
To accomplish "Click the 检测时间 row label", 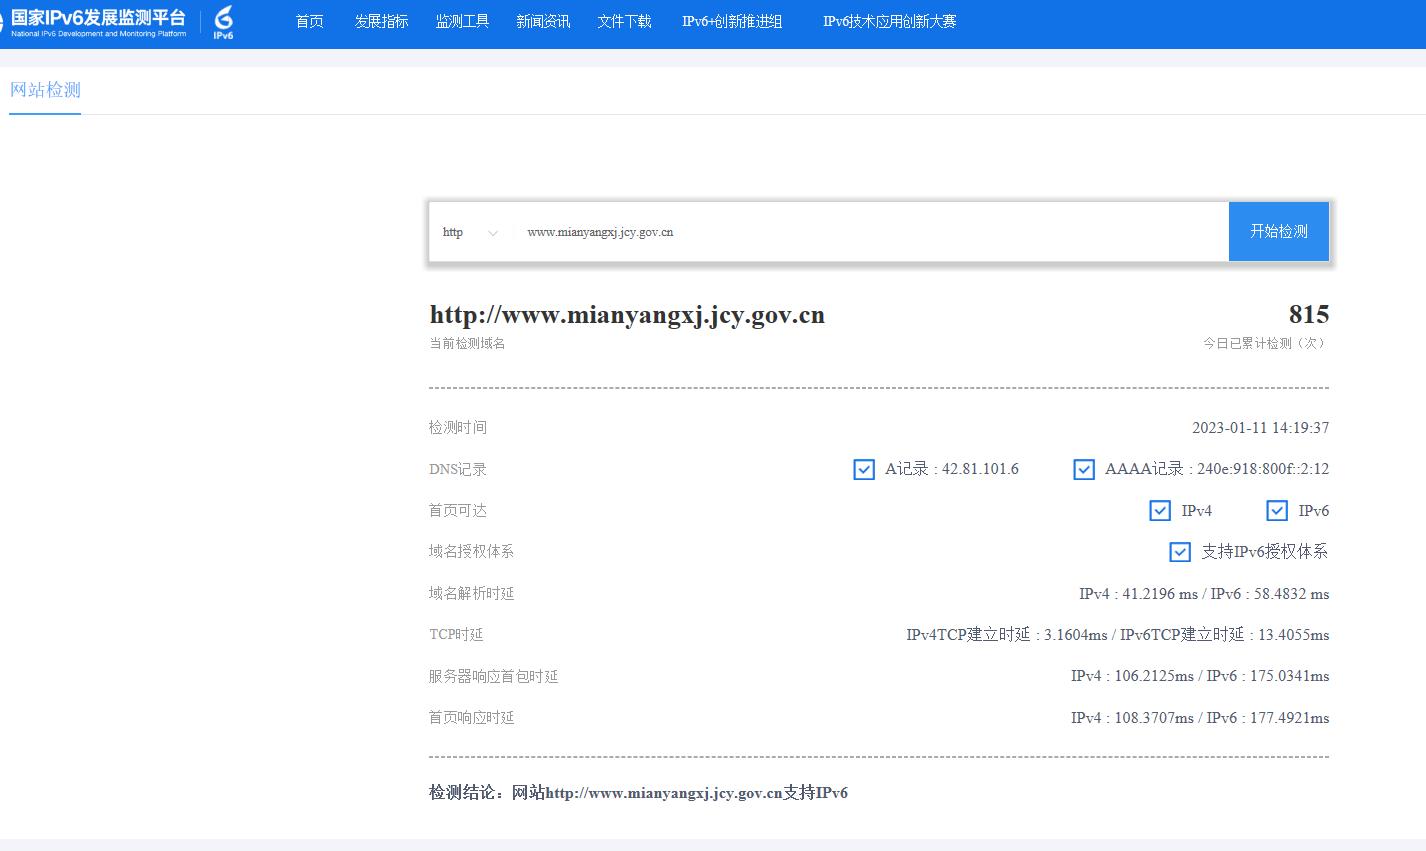I will [x=458, y=428].
